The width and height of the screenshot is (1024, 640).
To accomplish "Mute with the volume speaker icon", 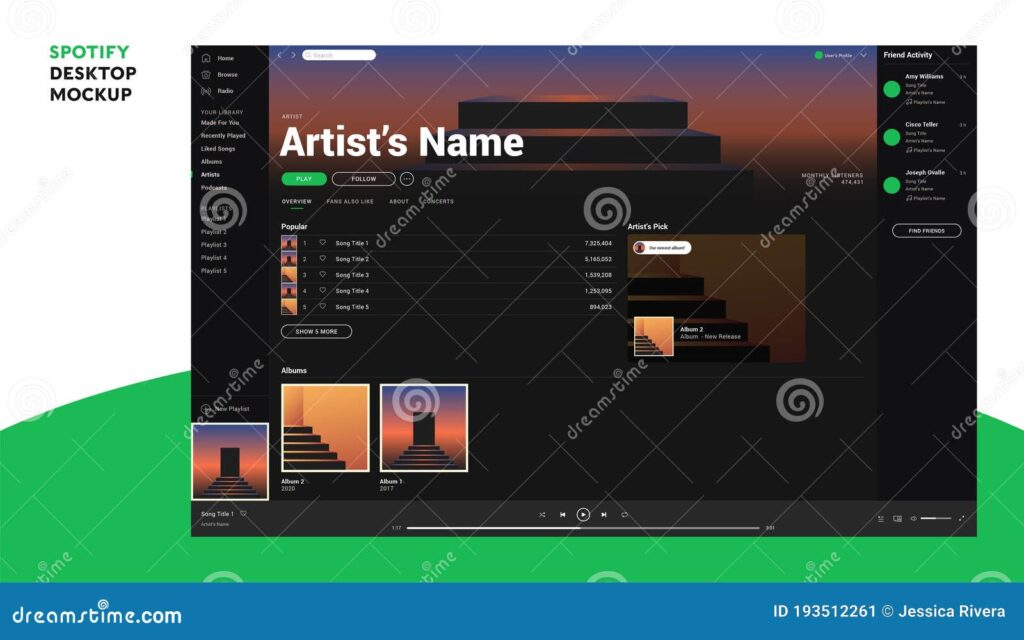I will pos(914,519).
